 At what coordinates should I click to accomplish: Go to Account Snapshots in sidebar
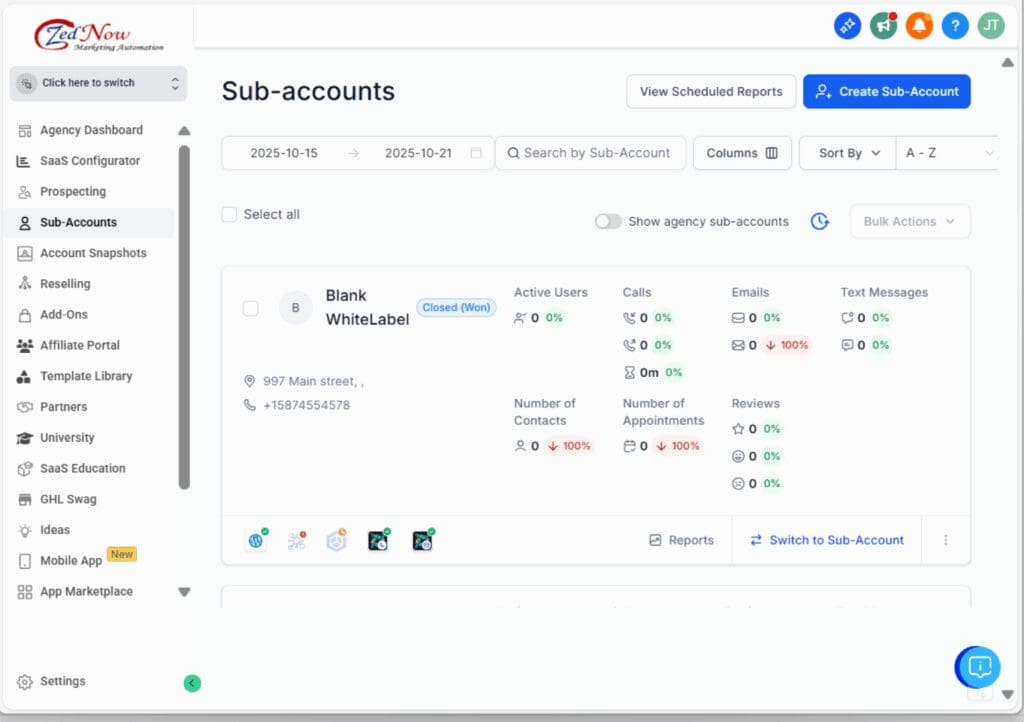(93, 253)
